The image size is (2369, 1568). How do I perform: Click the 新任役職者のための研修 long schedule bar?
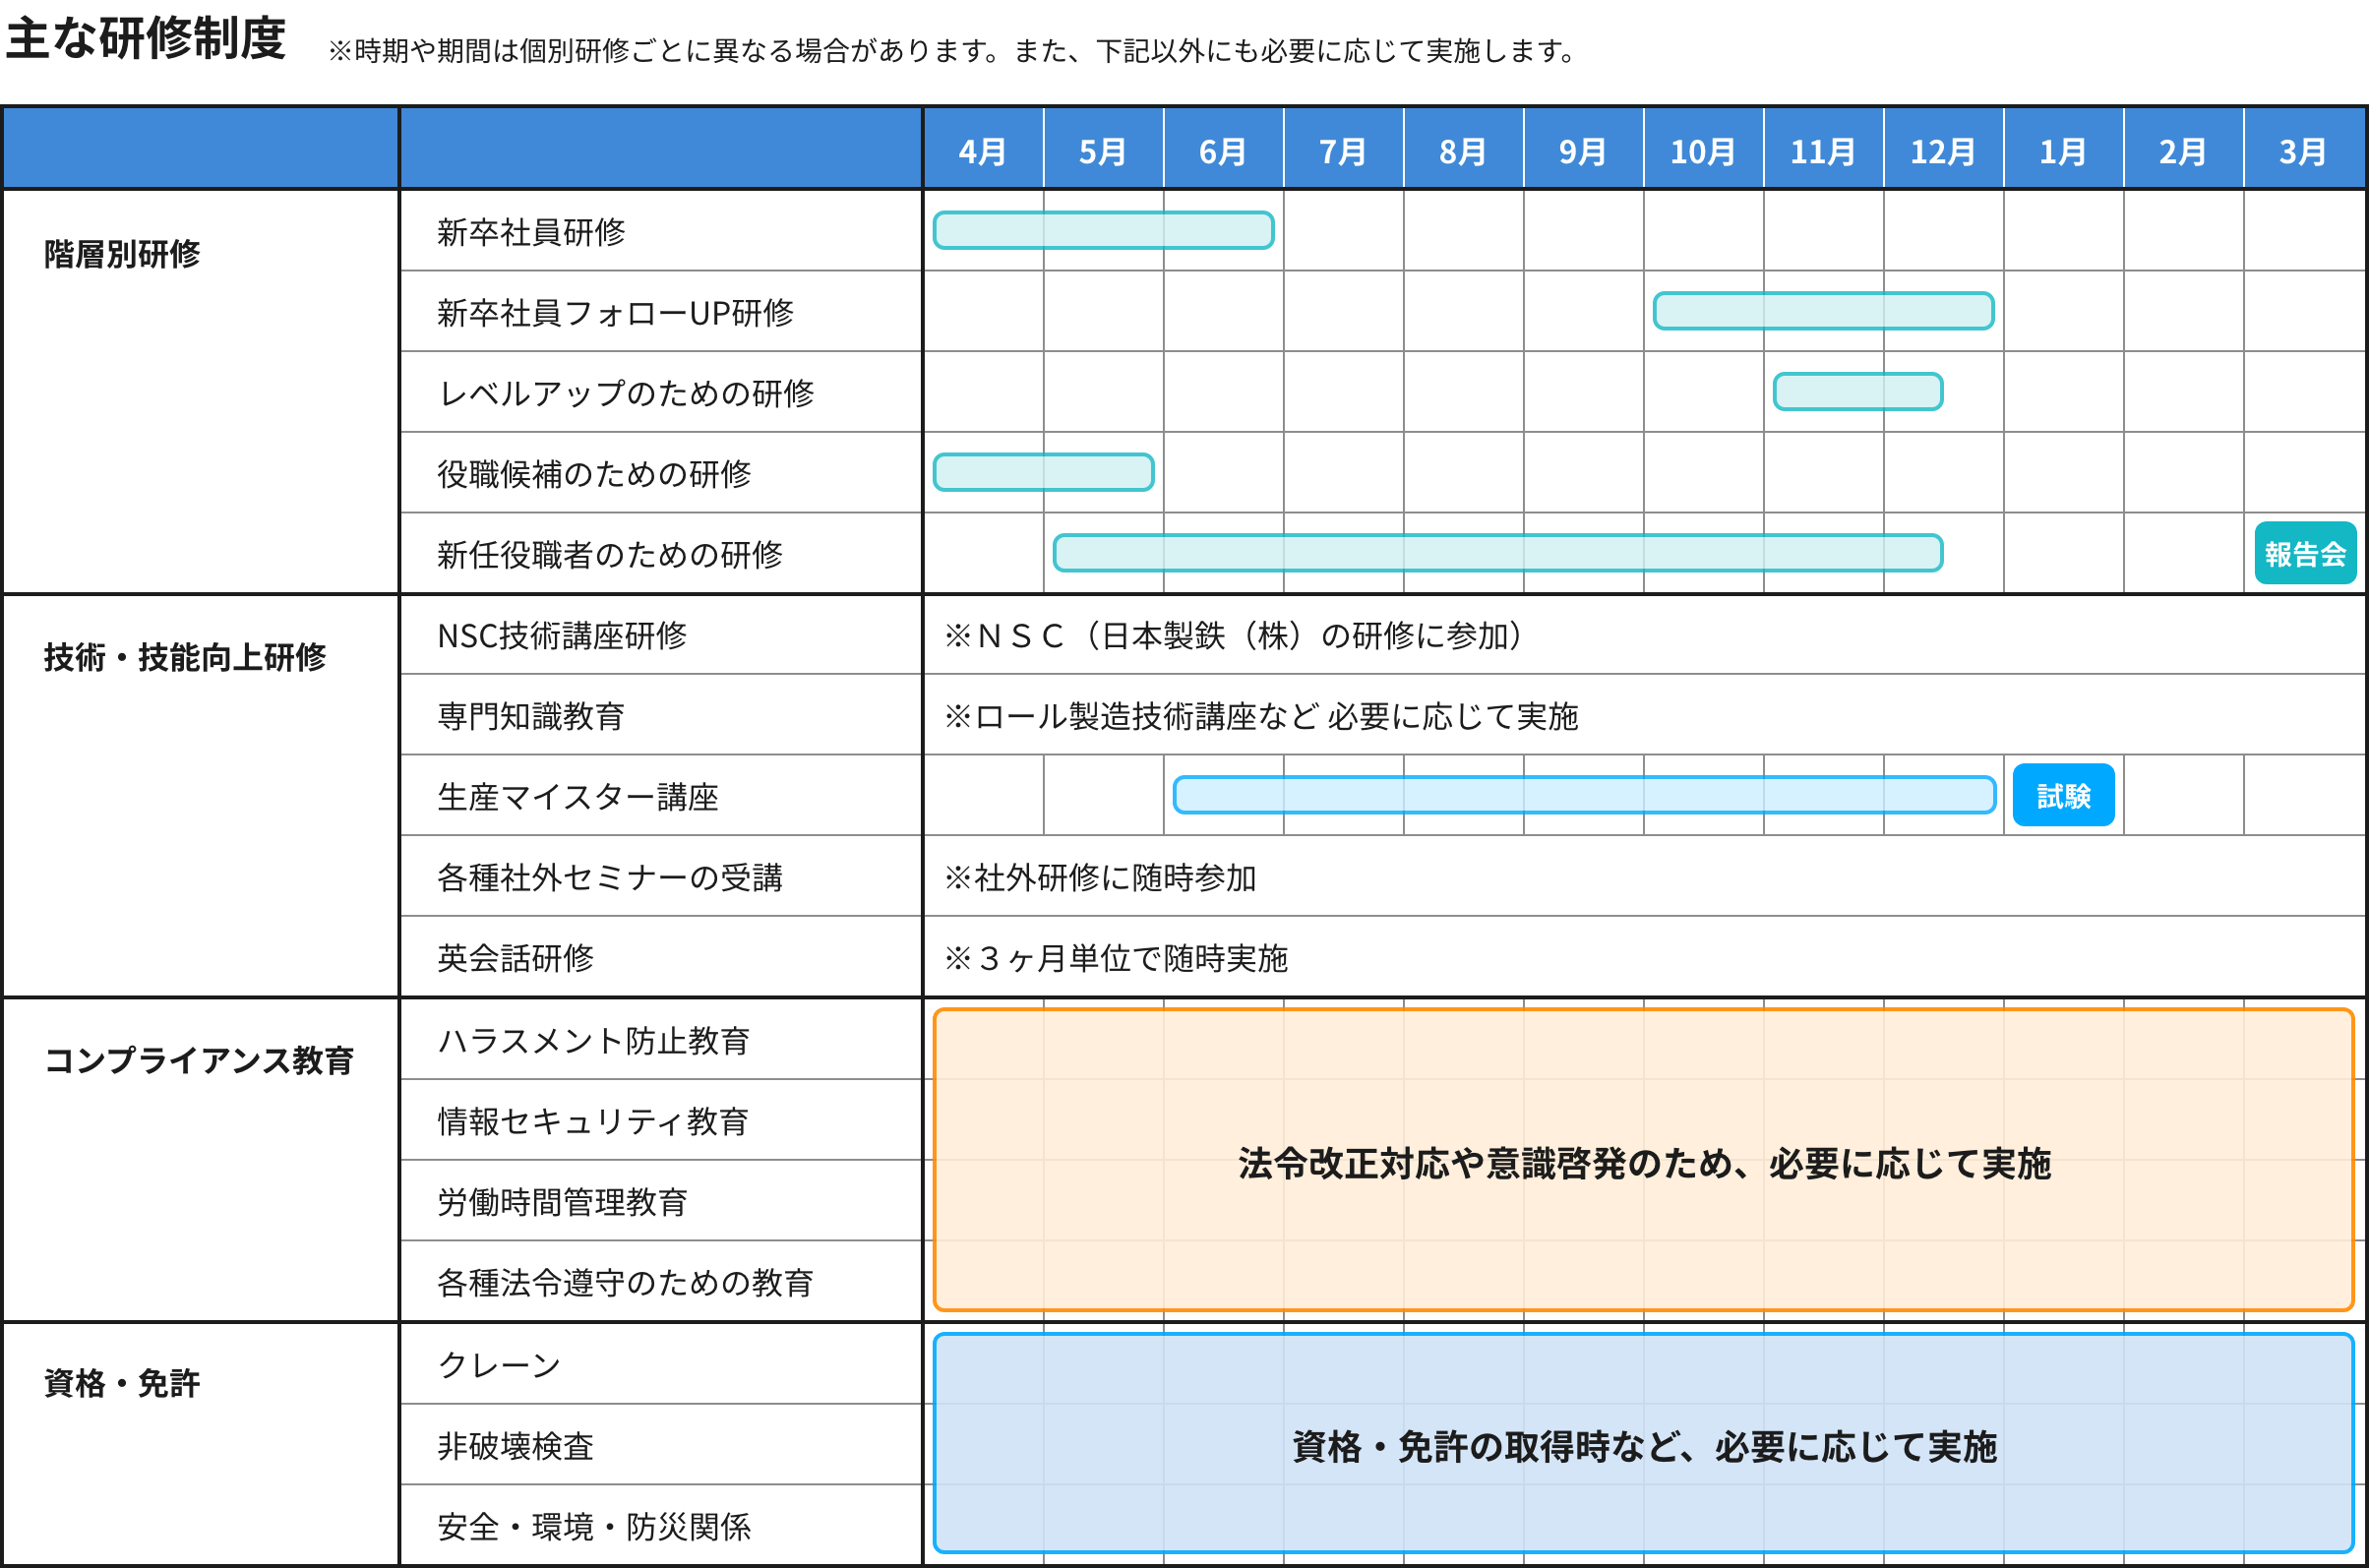[1498, 553]
